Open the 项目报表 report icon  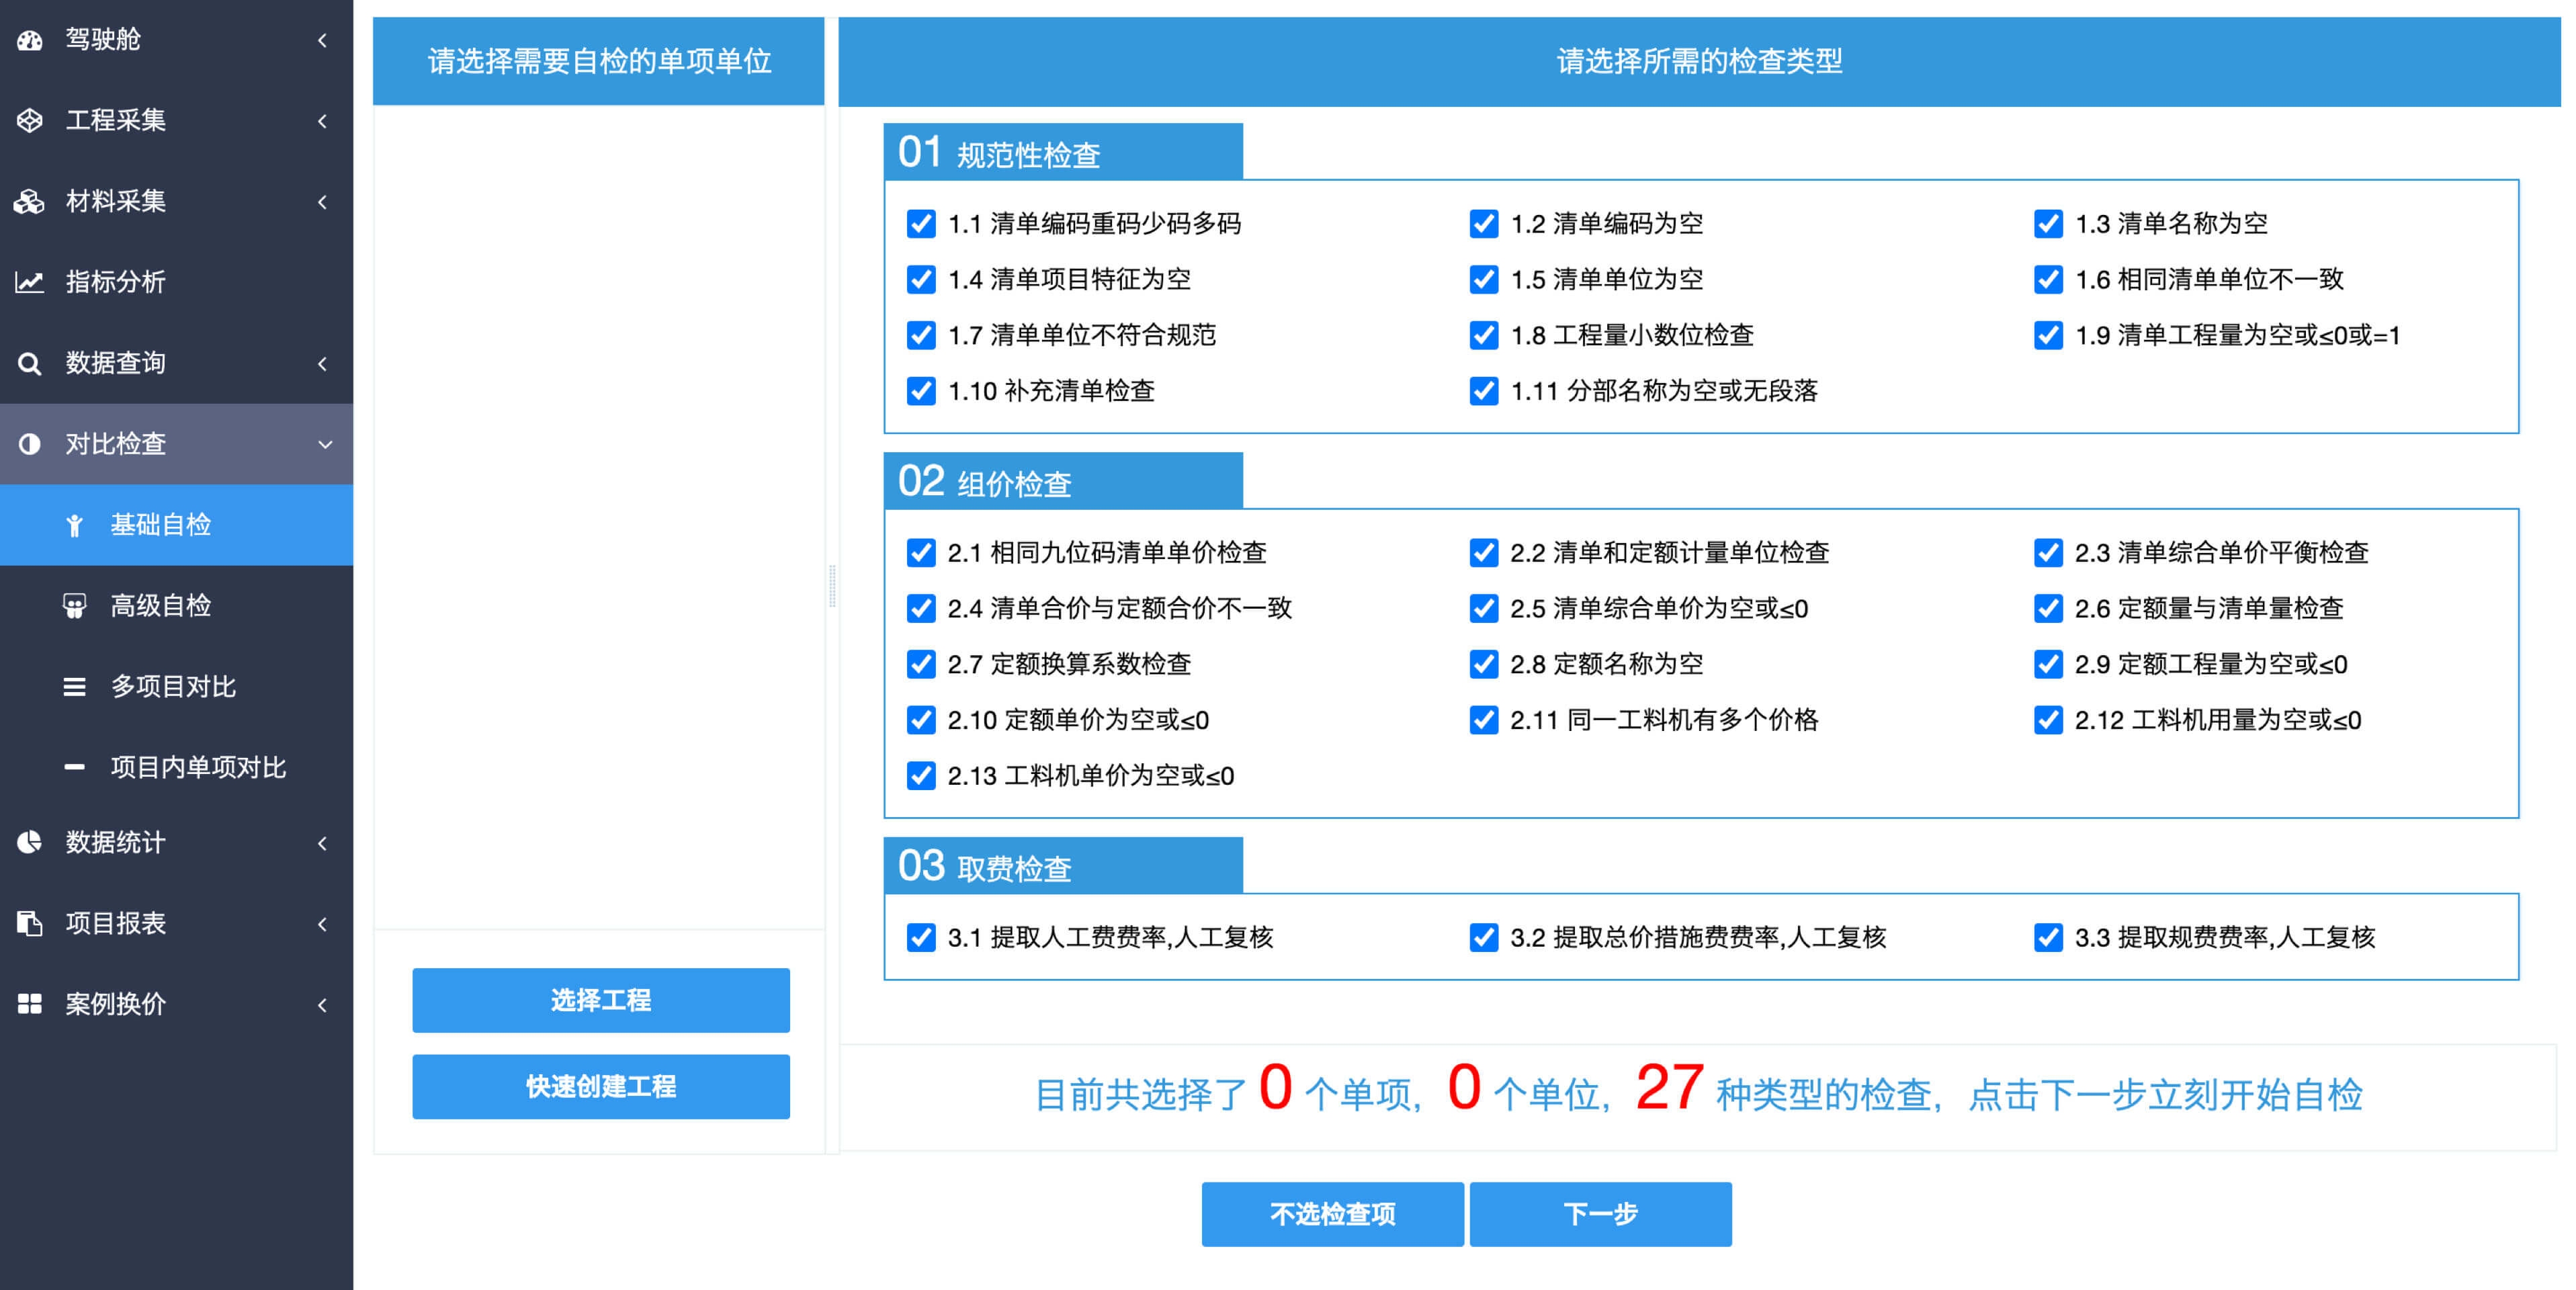tap(29, 924)
